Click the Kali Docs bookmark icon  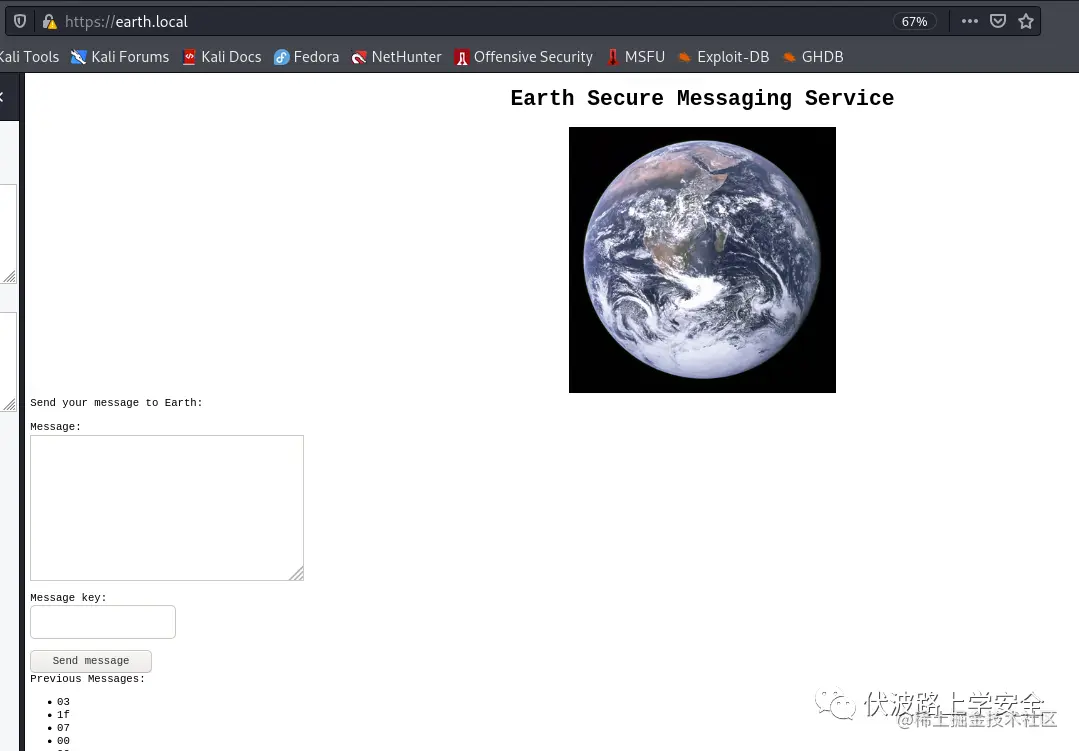189,57
